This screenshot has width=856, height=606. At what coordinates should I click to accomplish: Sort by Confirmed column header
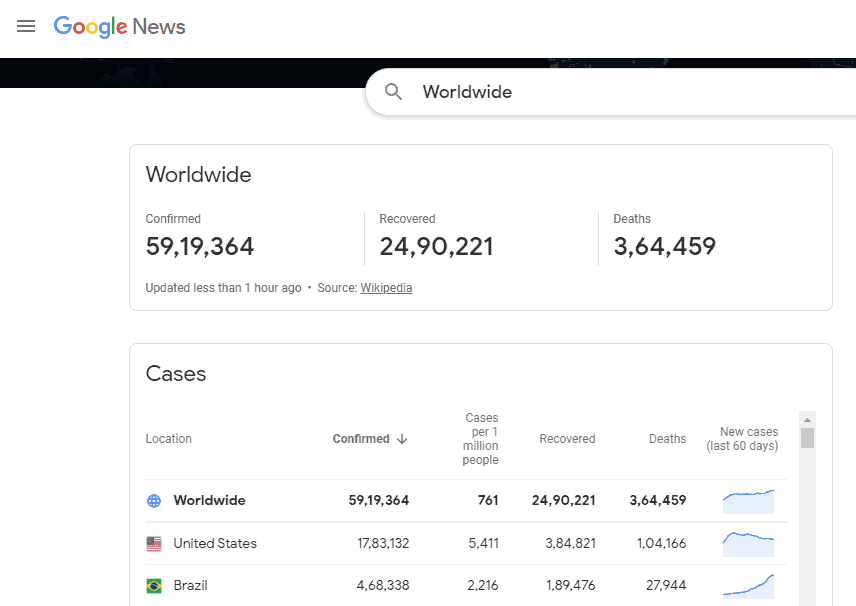click(x=361, y=439)
